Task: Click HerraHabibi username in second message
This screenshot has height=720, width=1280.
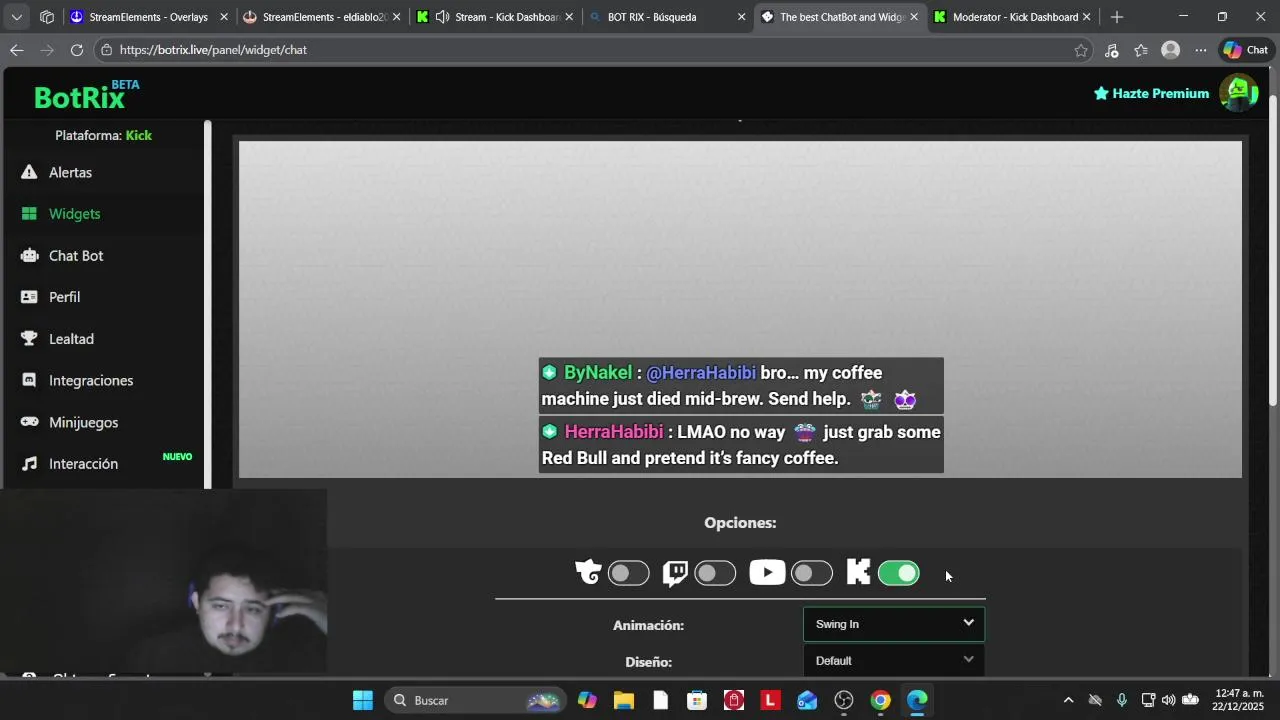Action: pos(614,432)
